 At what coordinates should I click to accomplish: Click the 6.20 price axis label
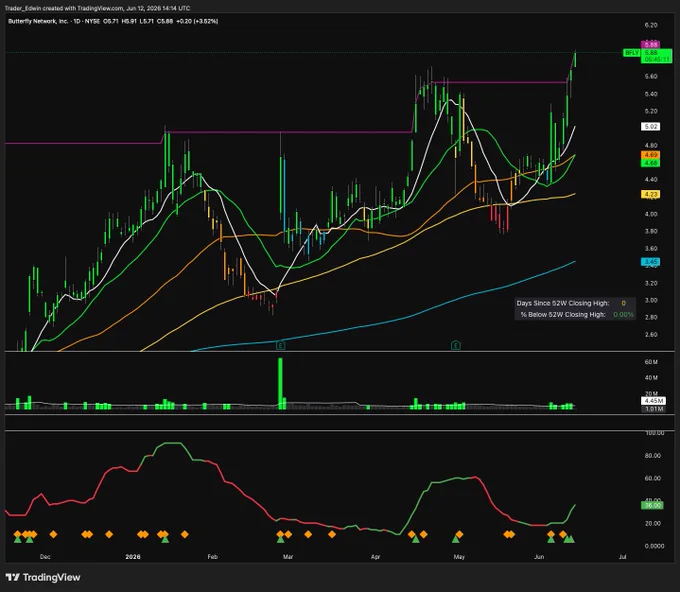[x=651, y=25]
